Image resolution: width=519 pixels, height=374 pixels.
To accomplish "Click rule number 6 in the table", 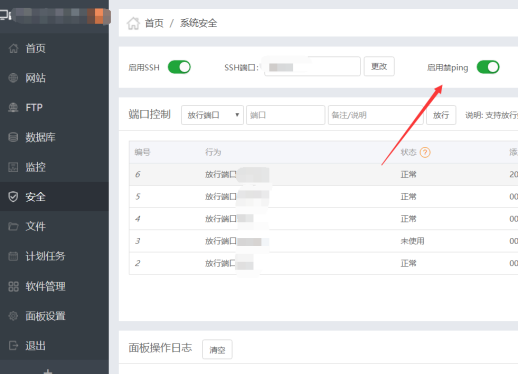I will coord(138,174).
